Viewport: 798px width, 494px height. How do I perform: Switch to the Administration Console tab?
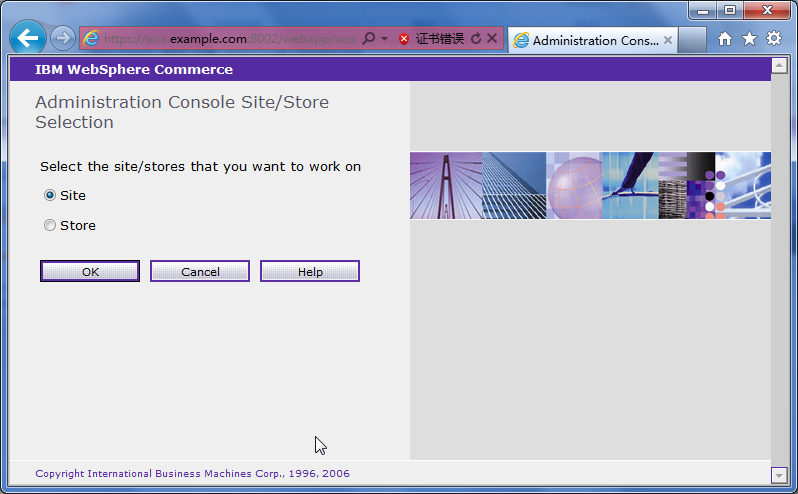coord(592,40)
